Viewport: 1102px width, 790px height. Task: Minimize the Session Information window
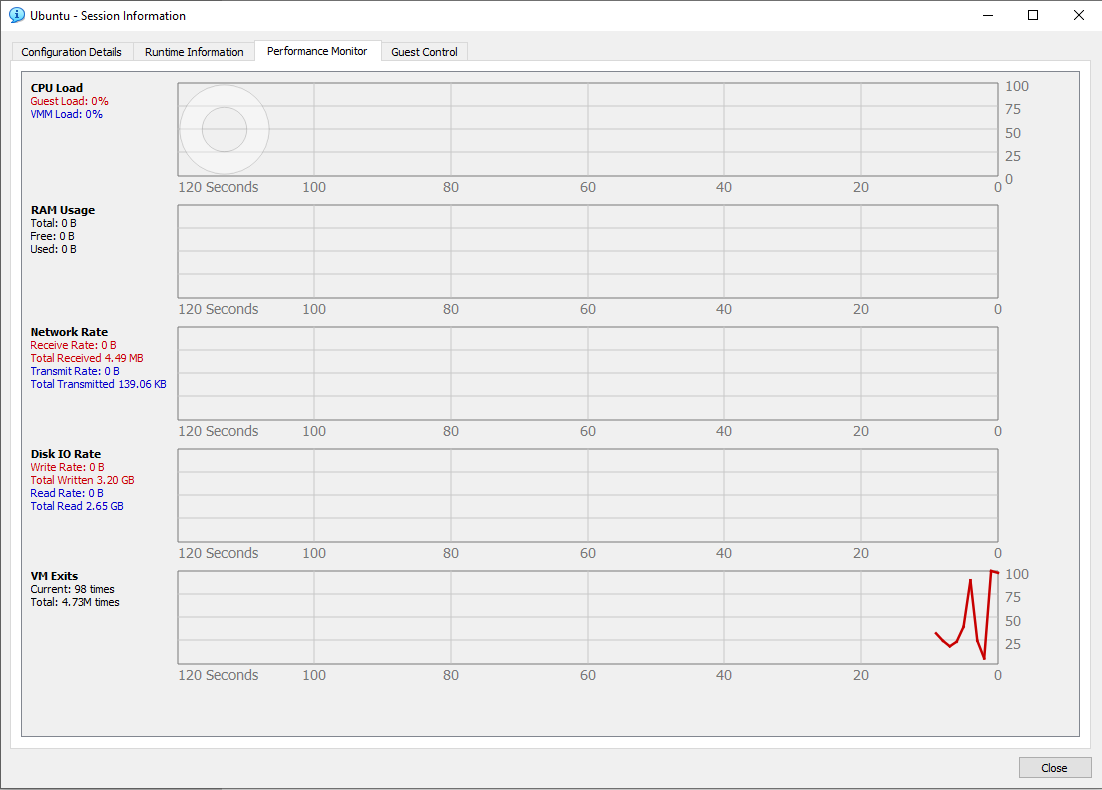987,15
